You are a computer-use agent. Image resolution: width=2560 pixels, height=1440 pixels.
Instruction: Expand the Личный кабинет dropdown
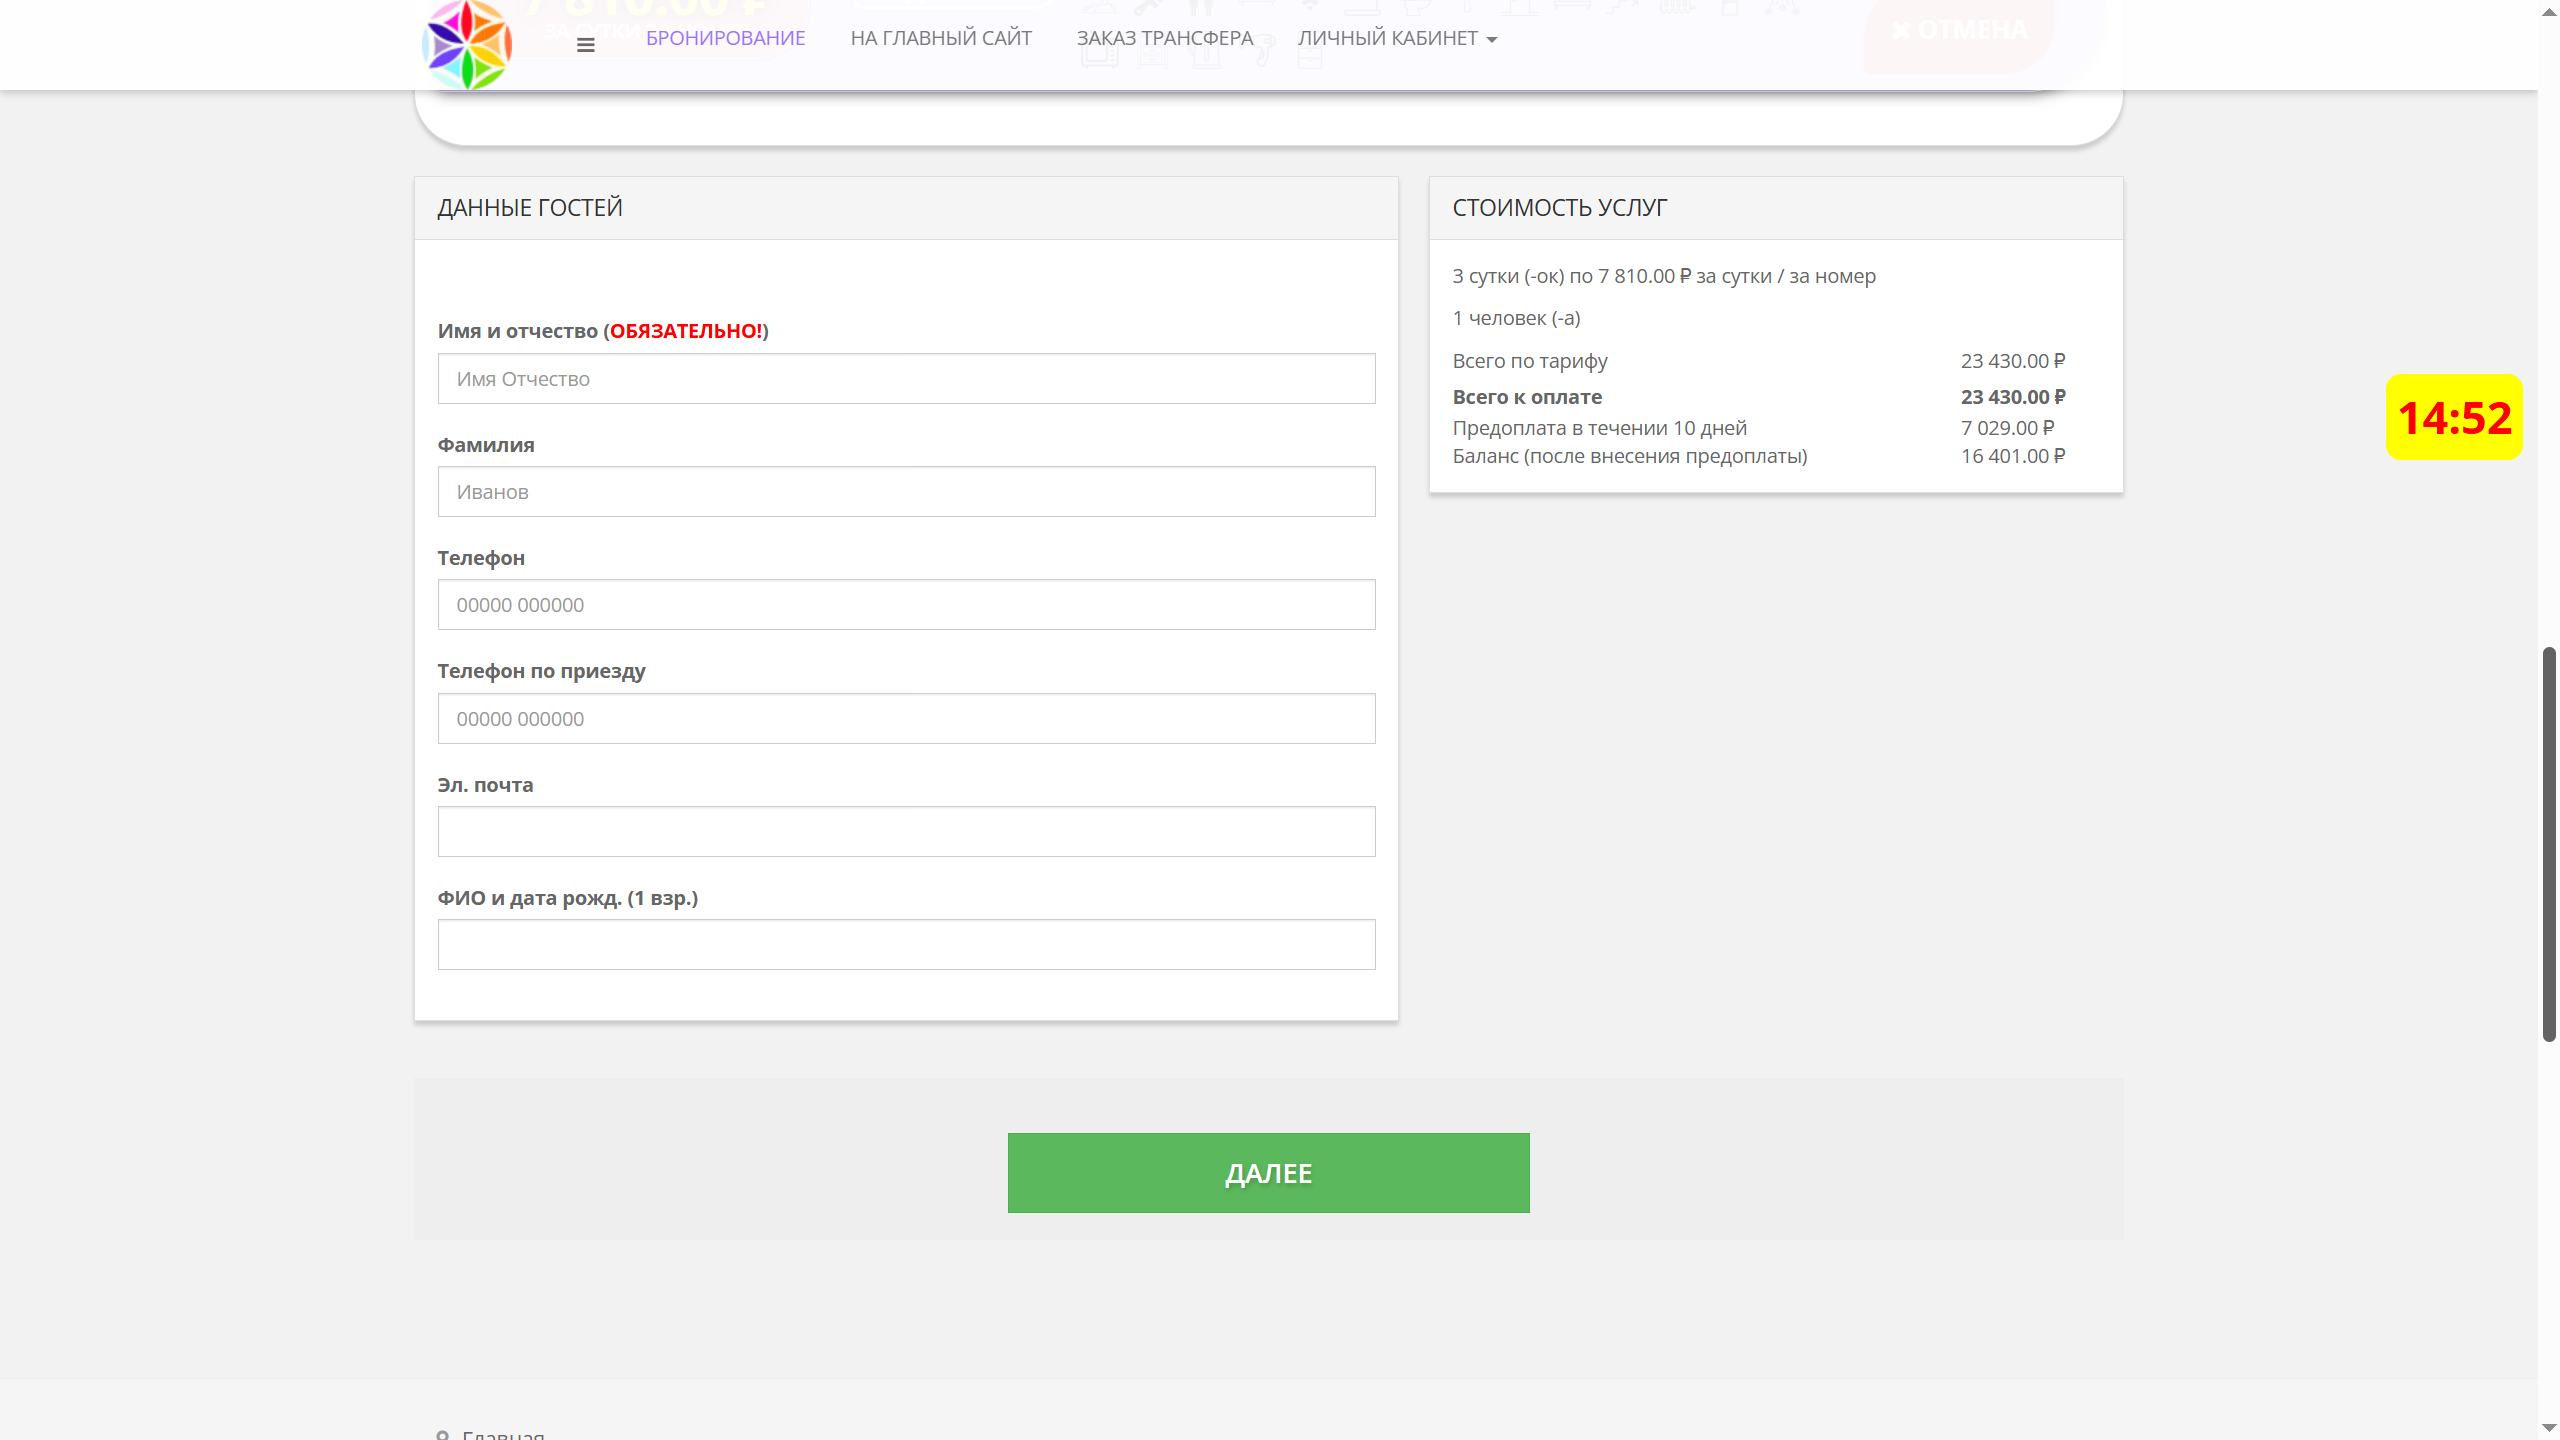1397,38
